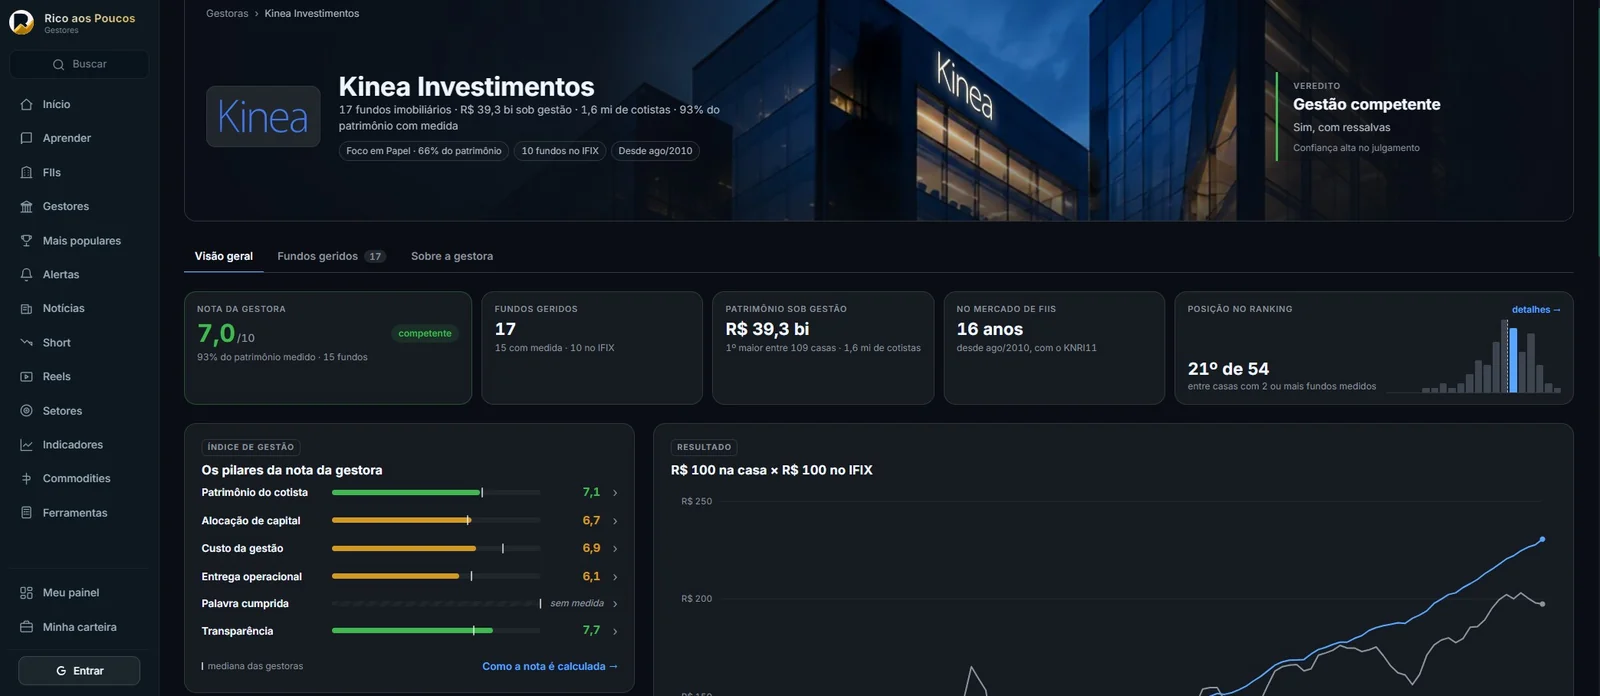Screen dimensions: 1600x696
Task: Open the Aprender section
Action: [79, 138]
